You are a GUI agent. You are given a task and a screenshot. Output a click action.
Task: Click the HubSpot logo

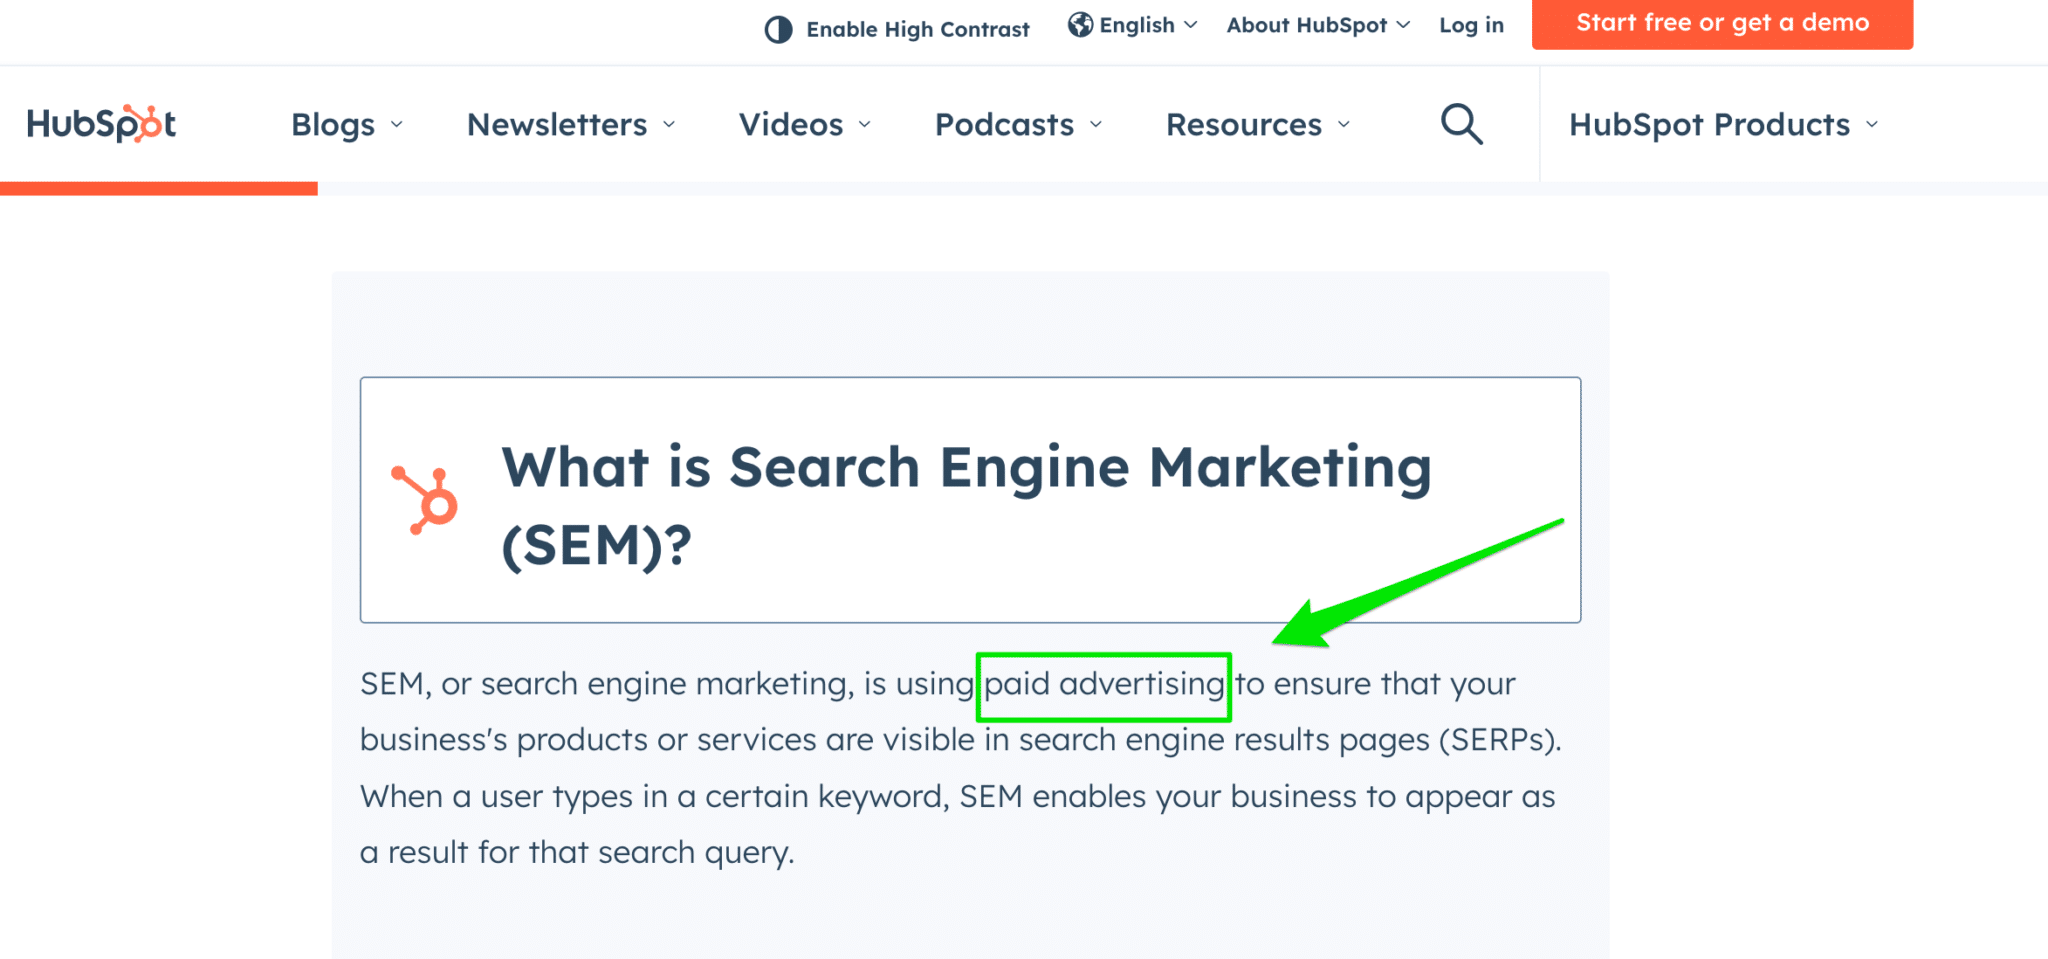click(x=100, y=122)
